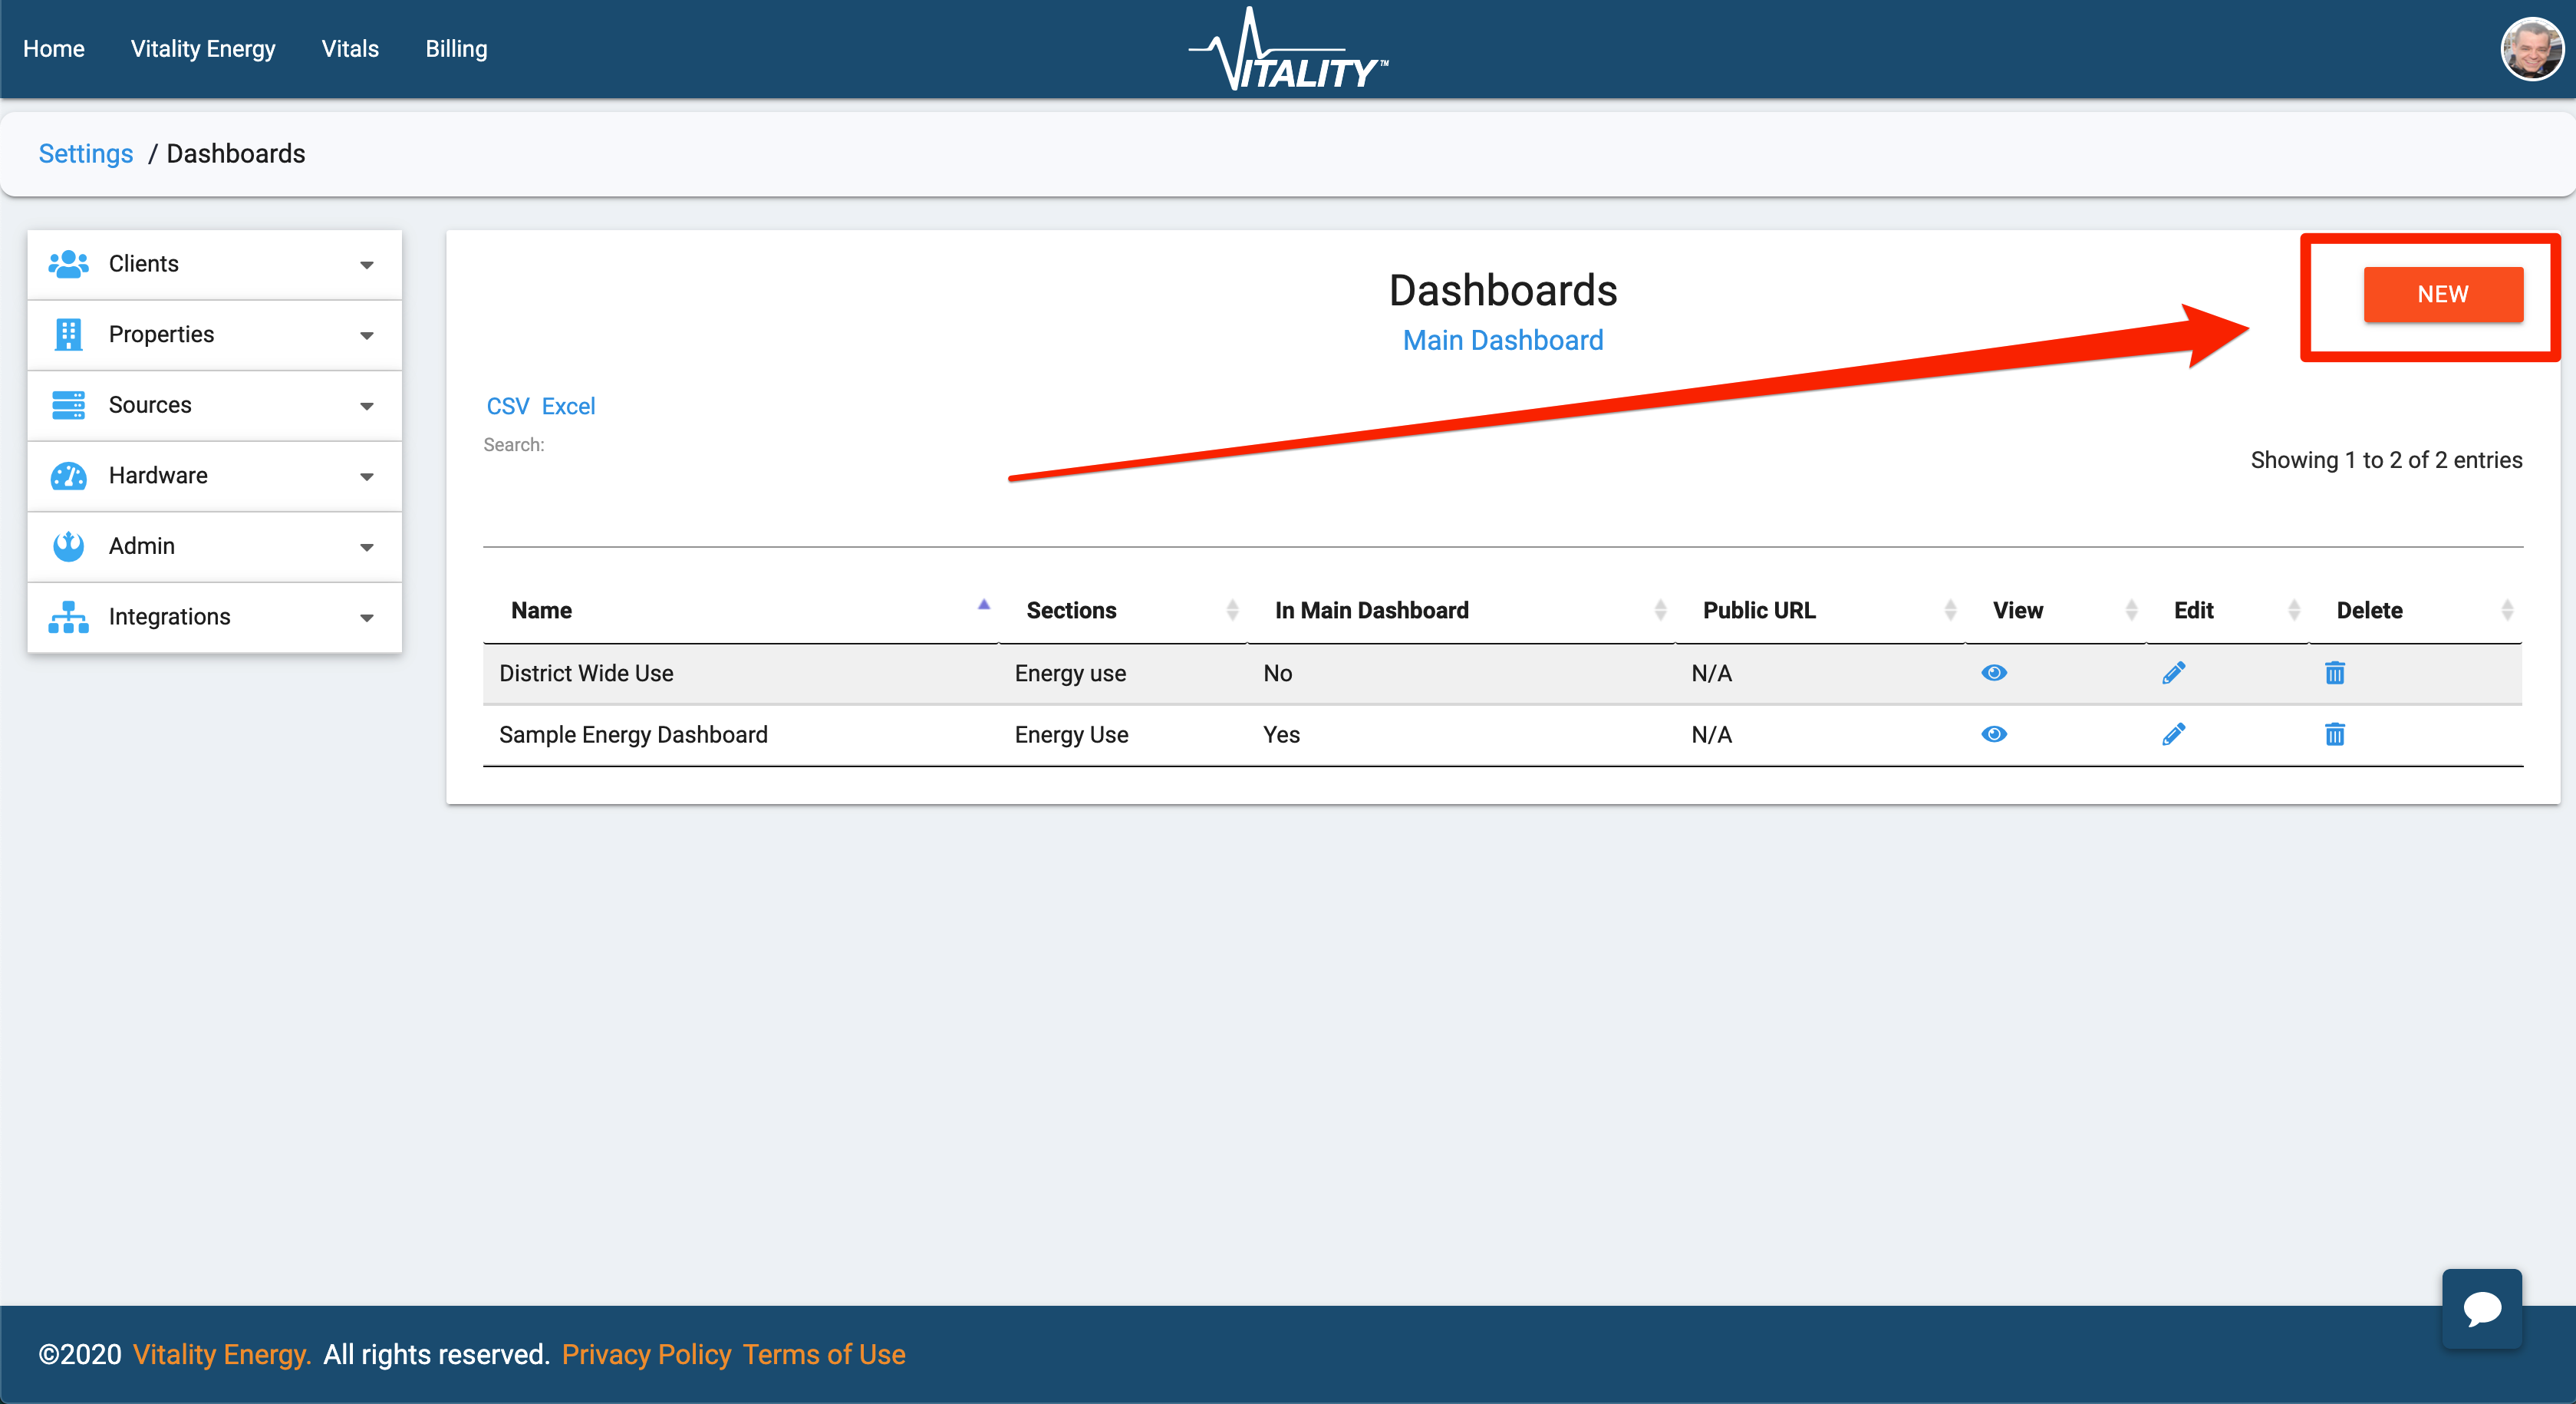
Task: Delete the District Wide Use dashboard
Action: pos(2335,673)
